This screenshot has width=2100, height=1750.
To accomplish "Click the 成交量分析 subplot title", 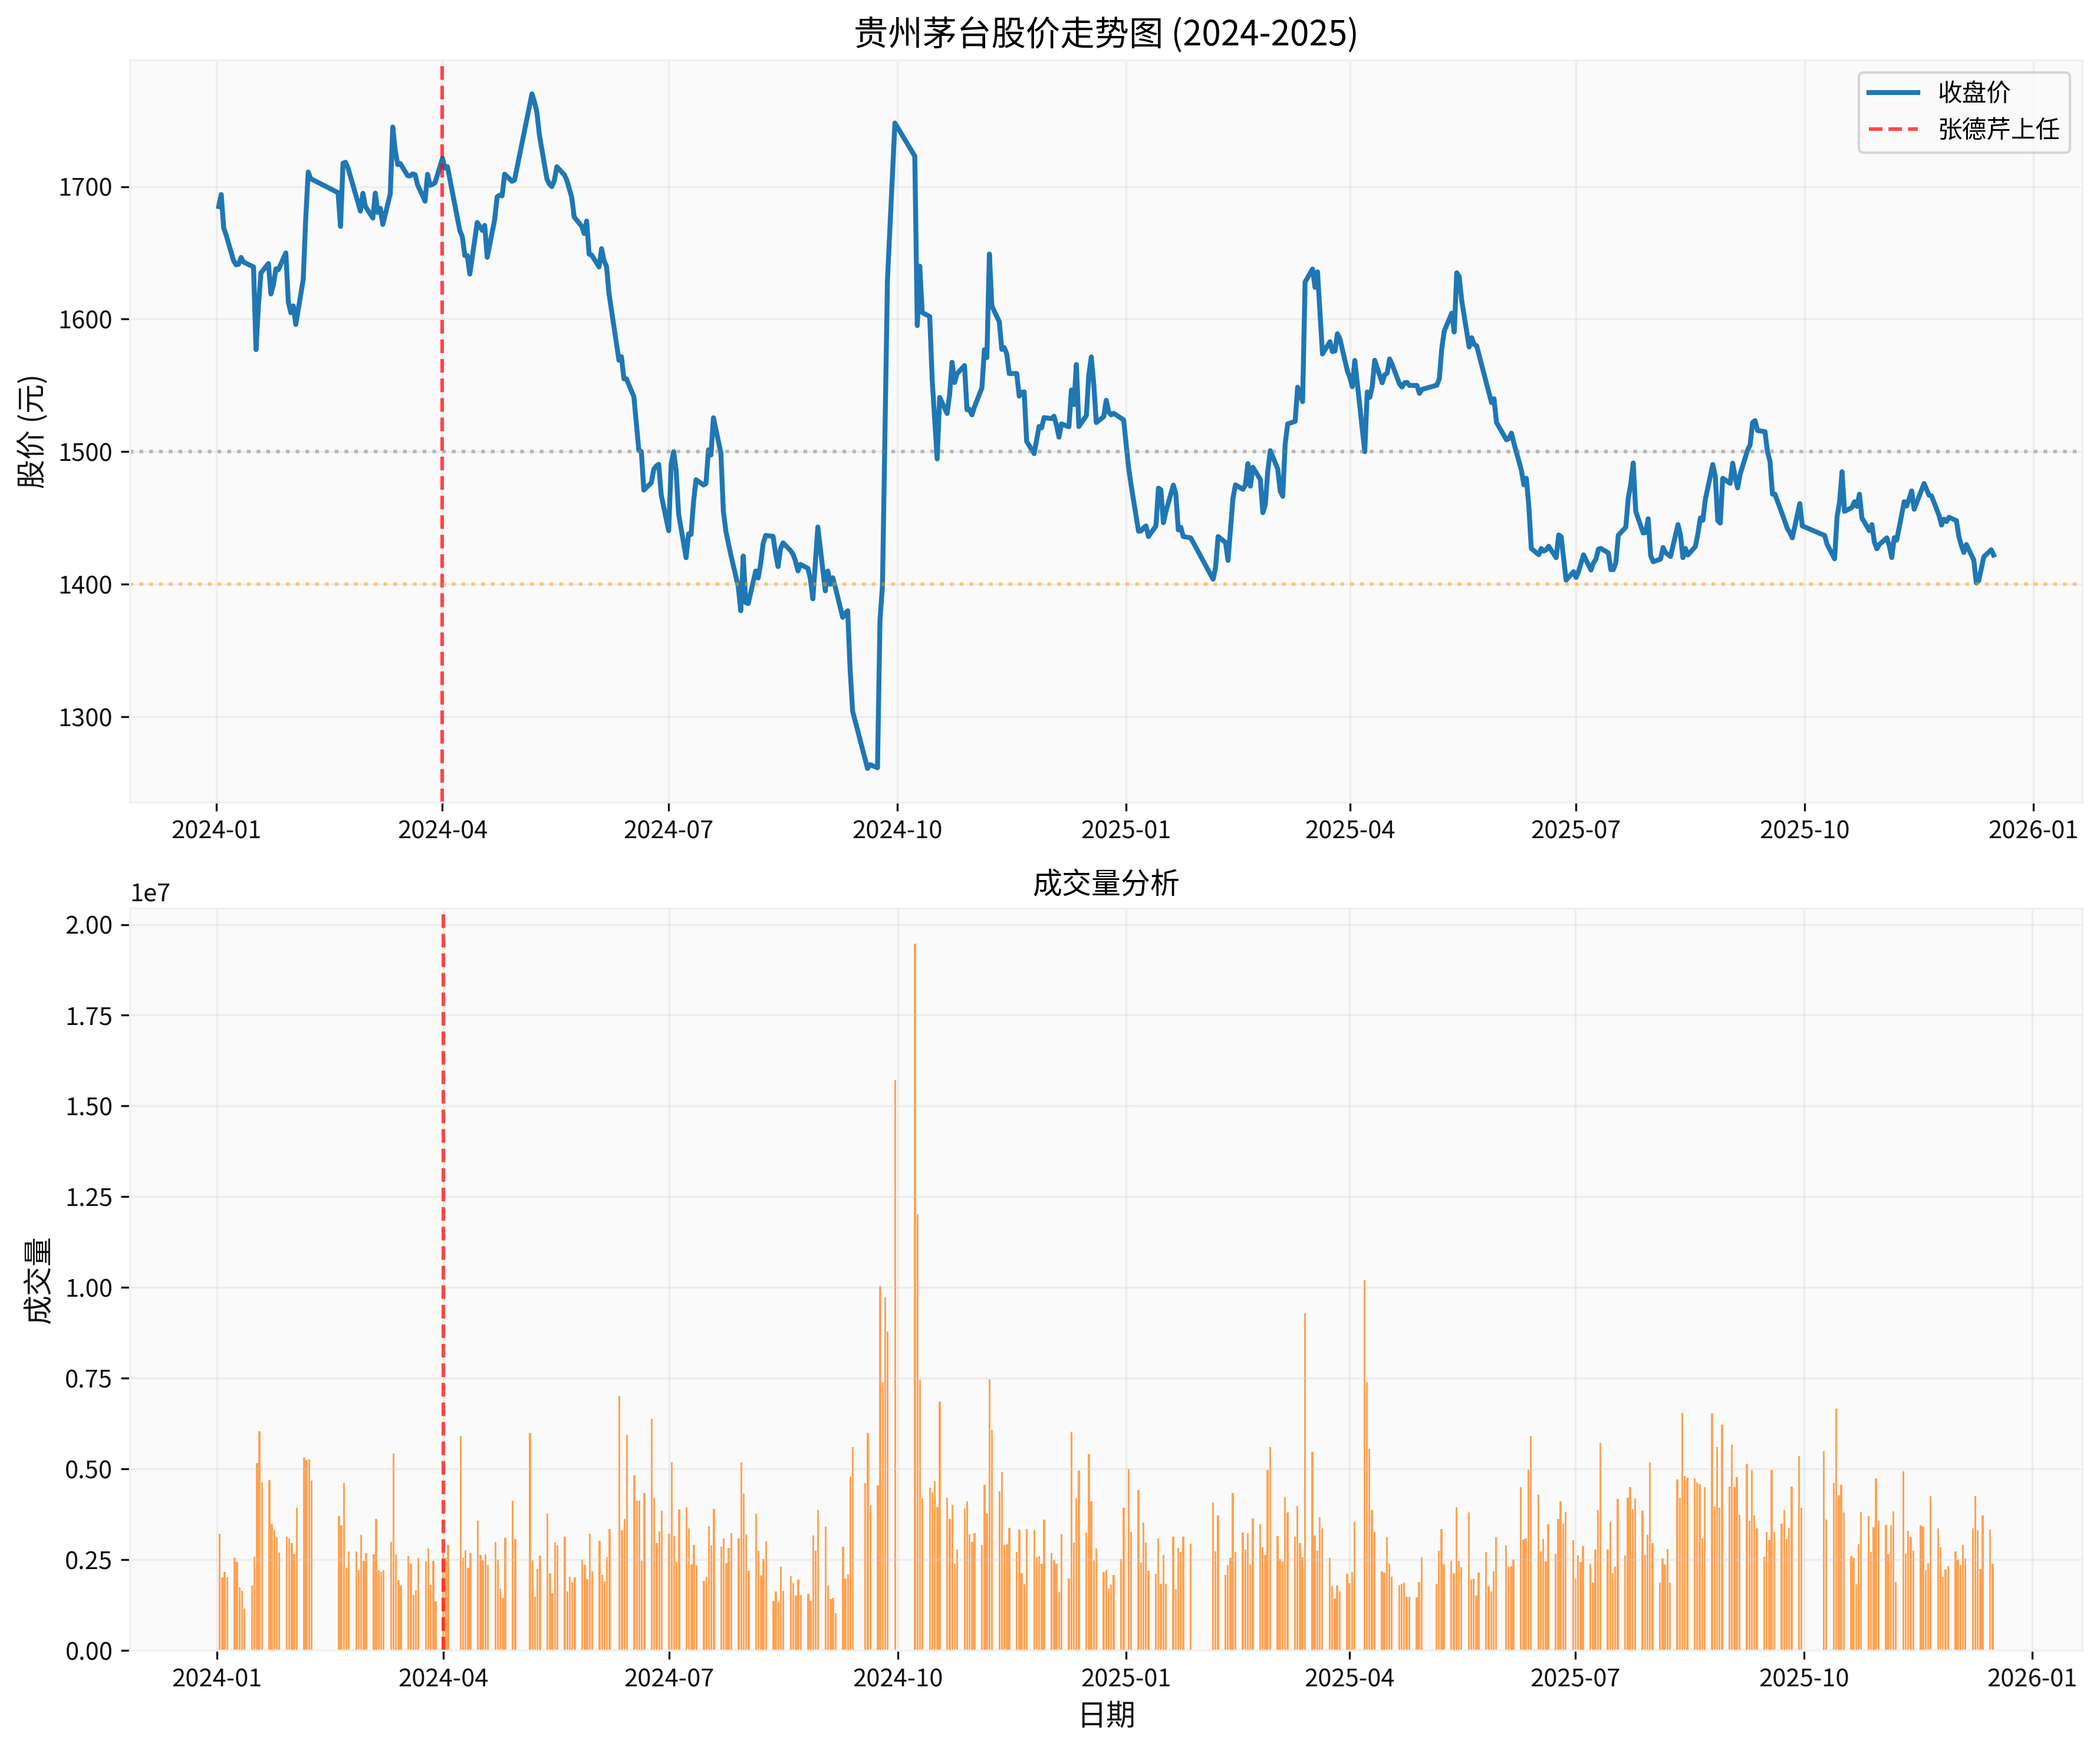I will 1105,883.
